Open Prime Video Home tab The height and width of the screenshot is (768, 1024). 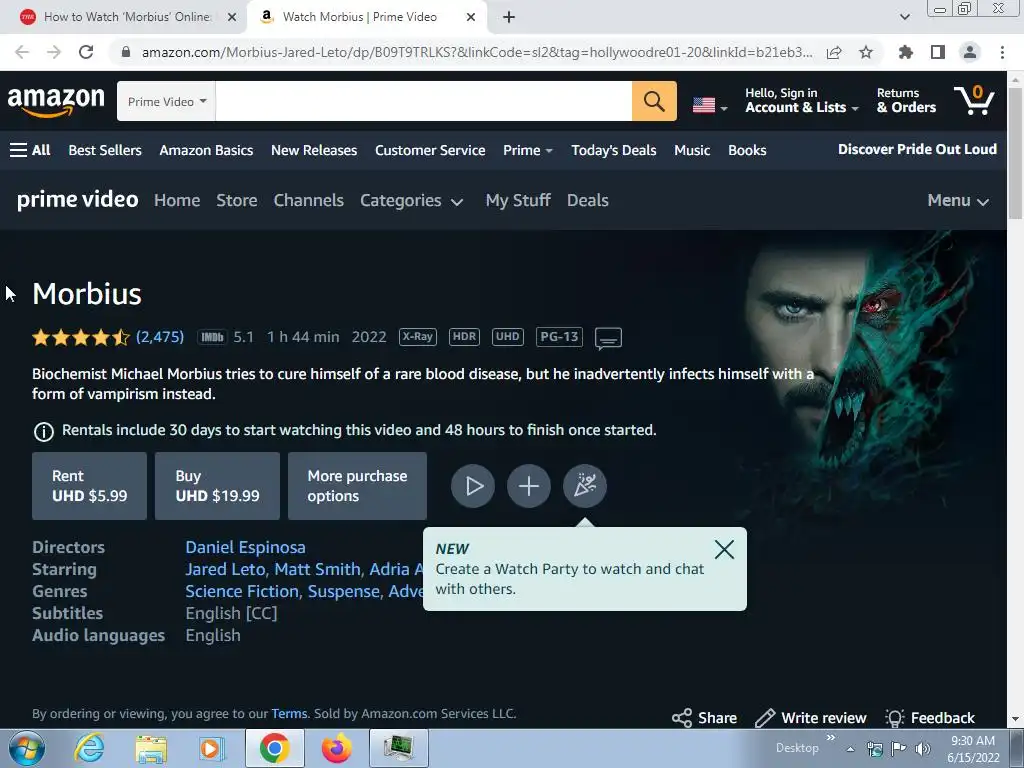177,200
